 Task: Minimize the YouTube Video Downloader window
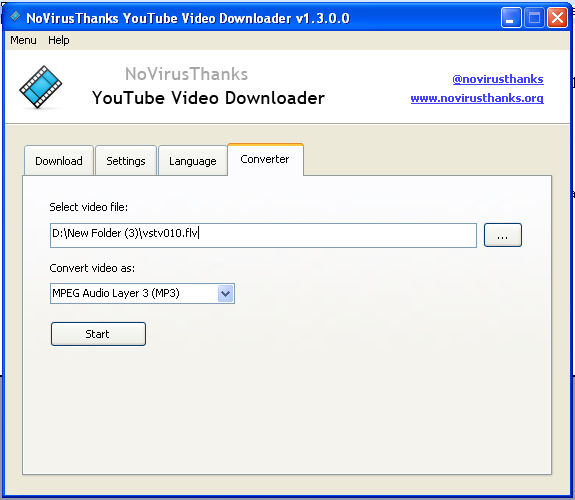511,18
